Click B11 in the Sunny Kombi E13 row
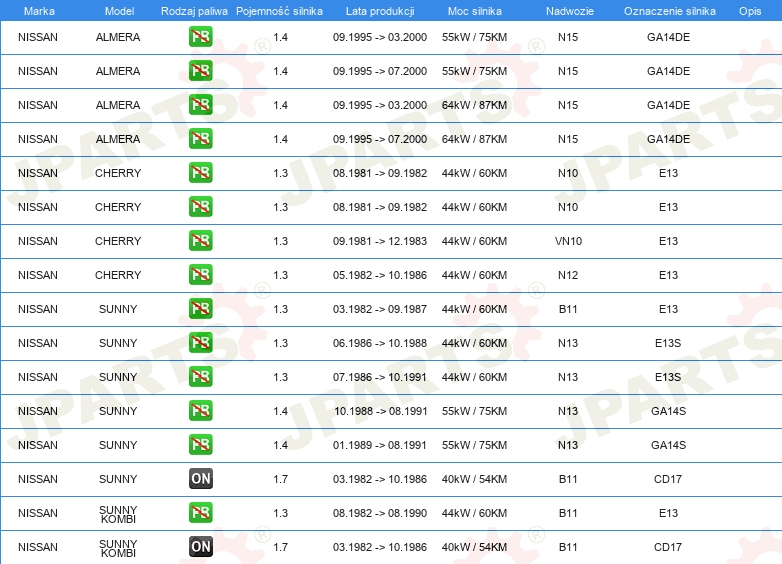 tap(568, 513)
